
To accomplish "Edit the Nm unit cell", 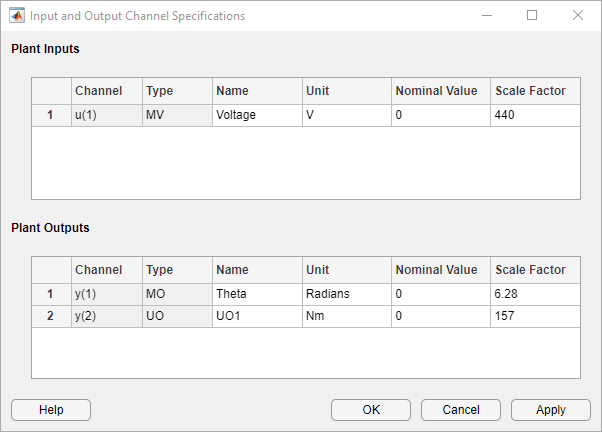I will [346, 316].
